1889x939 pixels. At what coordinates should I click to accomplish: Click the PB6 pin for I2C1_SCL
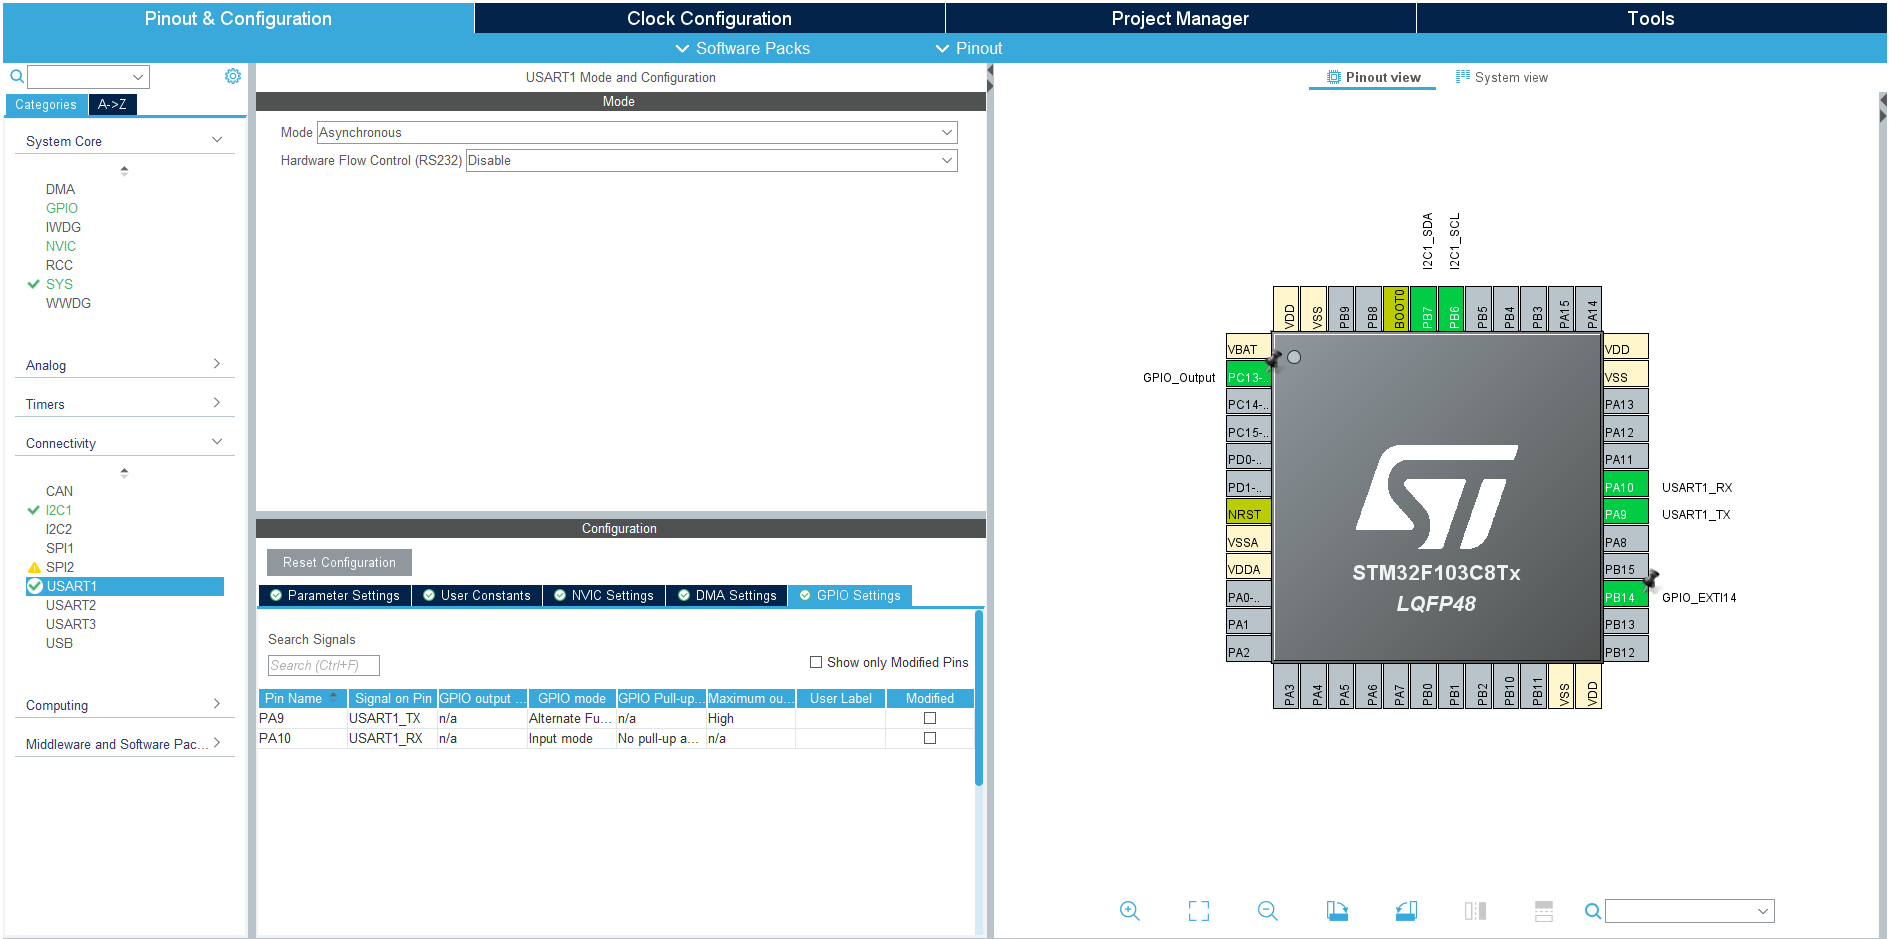pyautogui.click(x=1453, y=309)
